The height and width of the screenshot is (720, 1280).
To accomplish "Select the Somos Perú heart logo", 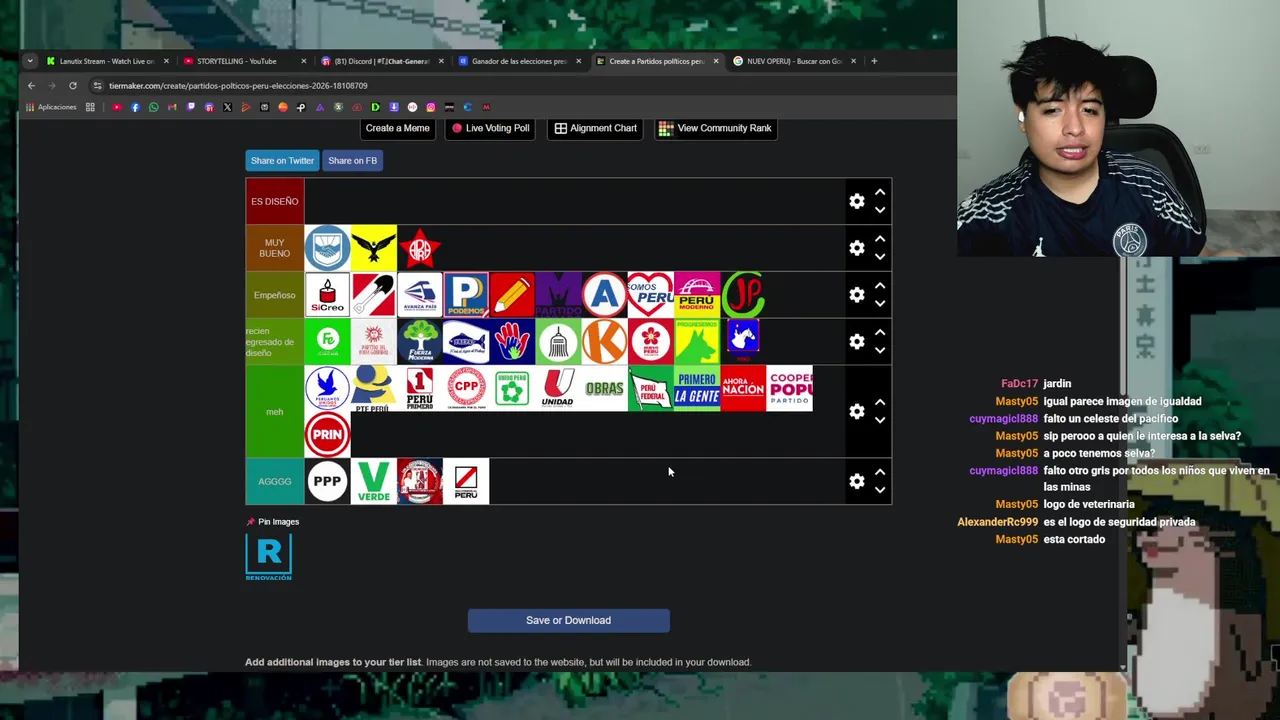I will point(650,295).
